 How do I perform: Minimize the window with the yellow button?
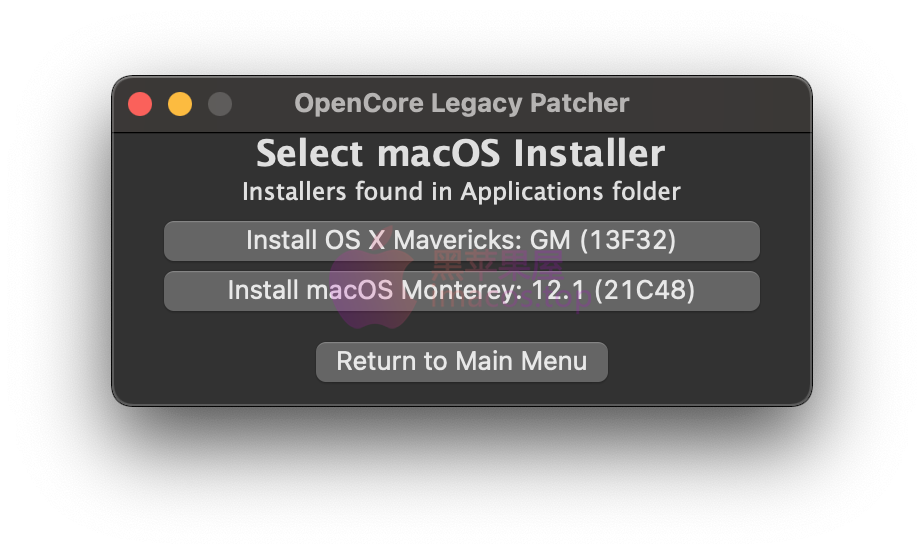click(180, 104)
